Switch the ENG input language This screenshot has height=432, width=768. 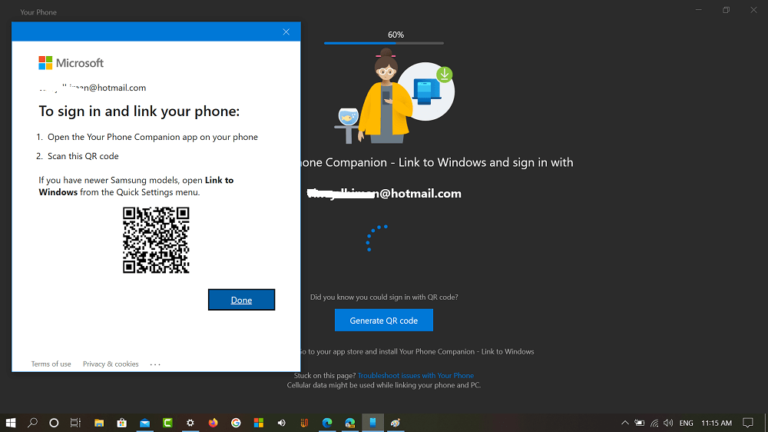click(x=686, y=423)
